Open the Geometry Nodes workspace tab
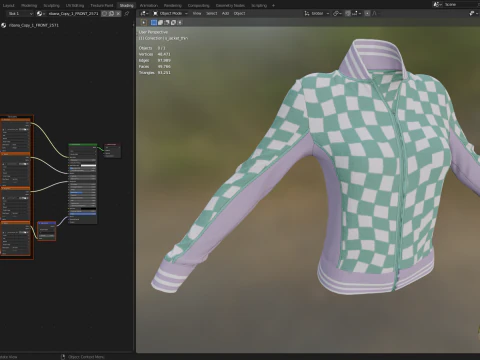 point(230,5)
